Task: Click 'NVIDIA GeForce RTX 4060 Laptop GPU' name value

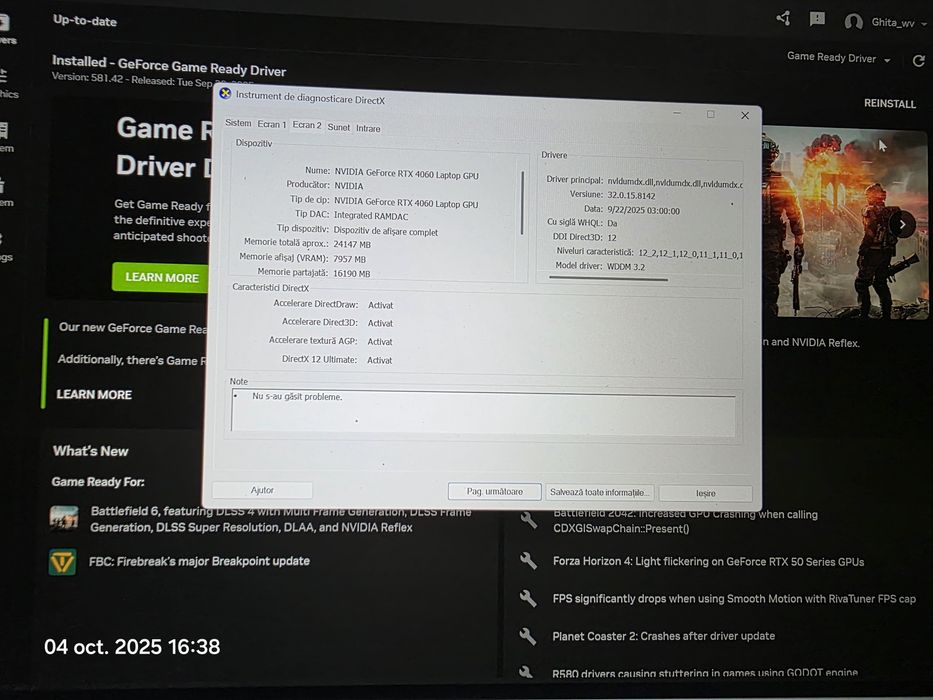Action: click(x=406, y=174)
